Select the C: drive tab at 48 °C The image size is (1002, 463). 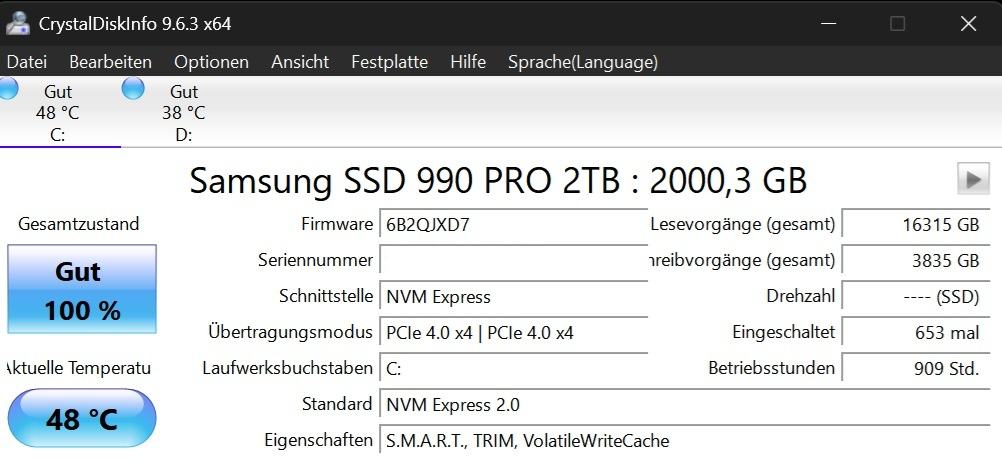click(x=58, y=113)
